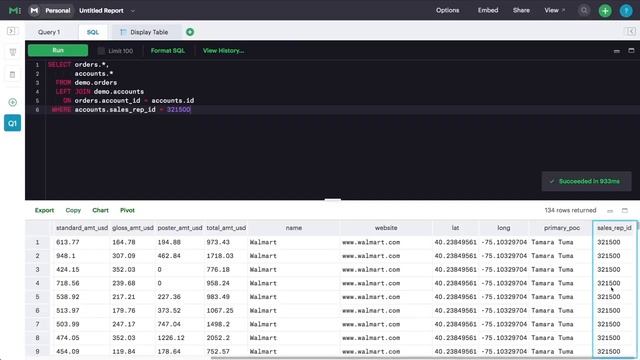Expand the Untitled Report dropdown arrow
Image resolution: width=640 pixels, height=360 pixels.
[133, 11]
